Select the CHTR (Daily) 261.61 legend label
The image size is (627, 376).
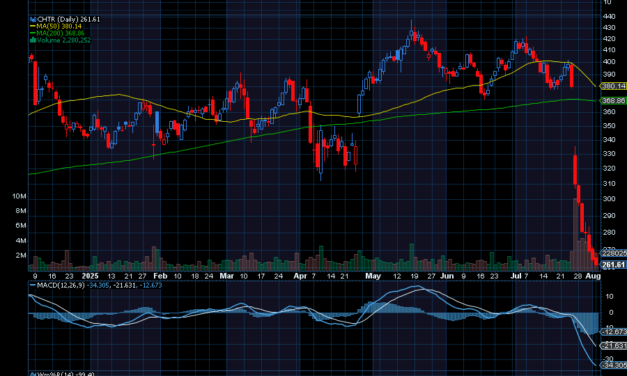(x=68, y=19)
